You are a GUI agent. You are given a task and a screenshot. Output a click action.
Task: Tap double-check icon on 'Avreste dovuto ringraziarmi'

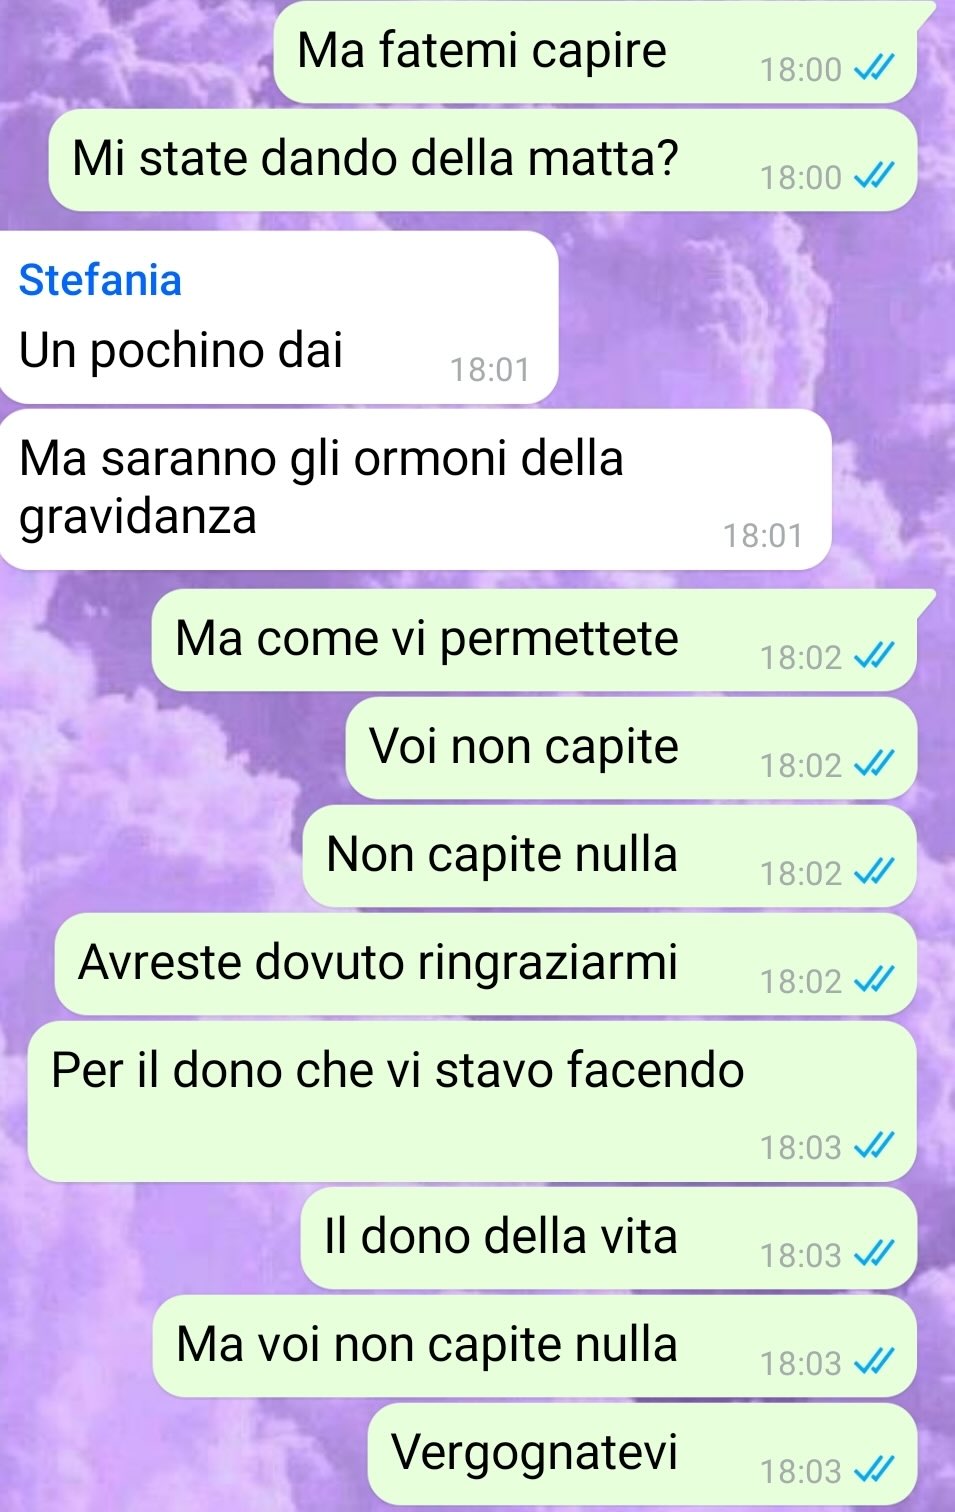[873, 980]
